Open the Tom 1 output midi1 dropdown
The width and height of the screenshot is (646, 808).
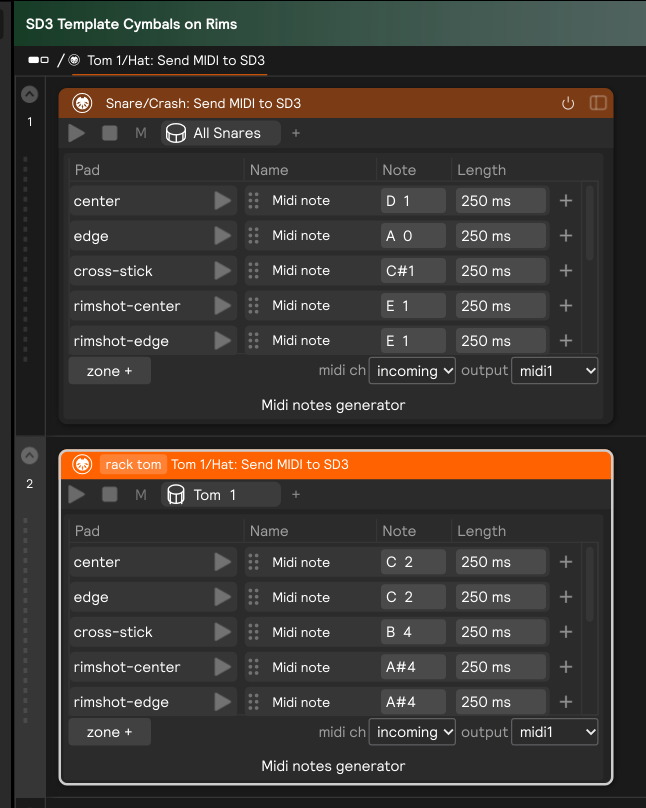(x=554, y=732)
